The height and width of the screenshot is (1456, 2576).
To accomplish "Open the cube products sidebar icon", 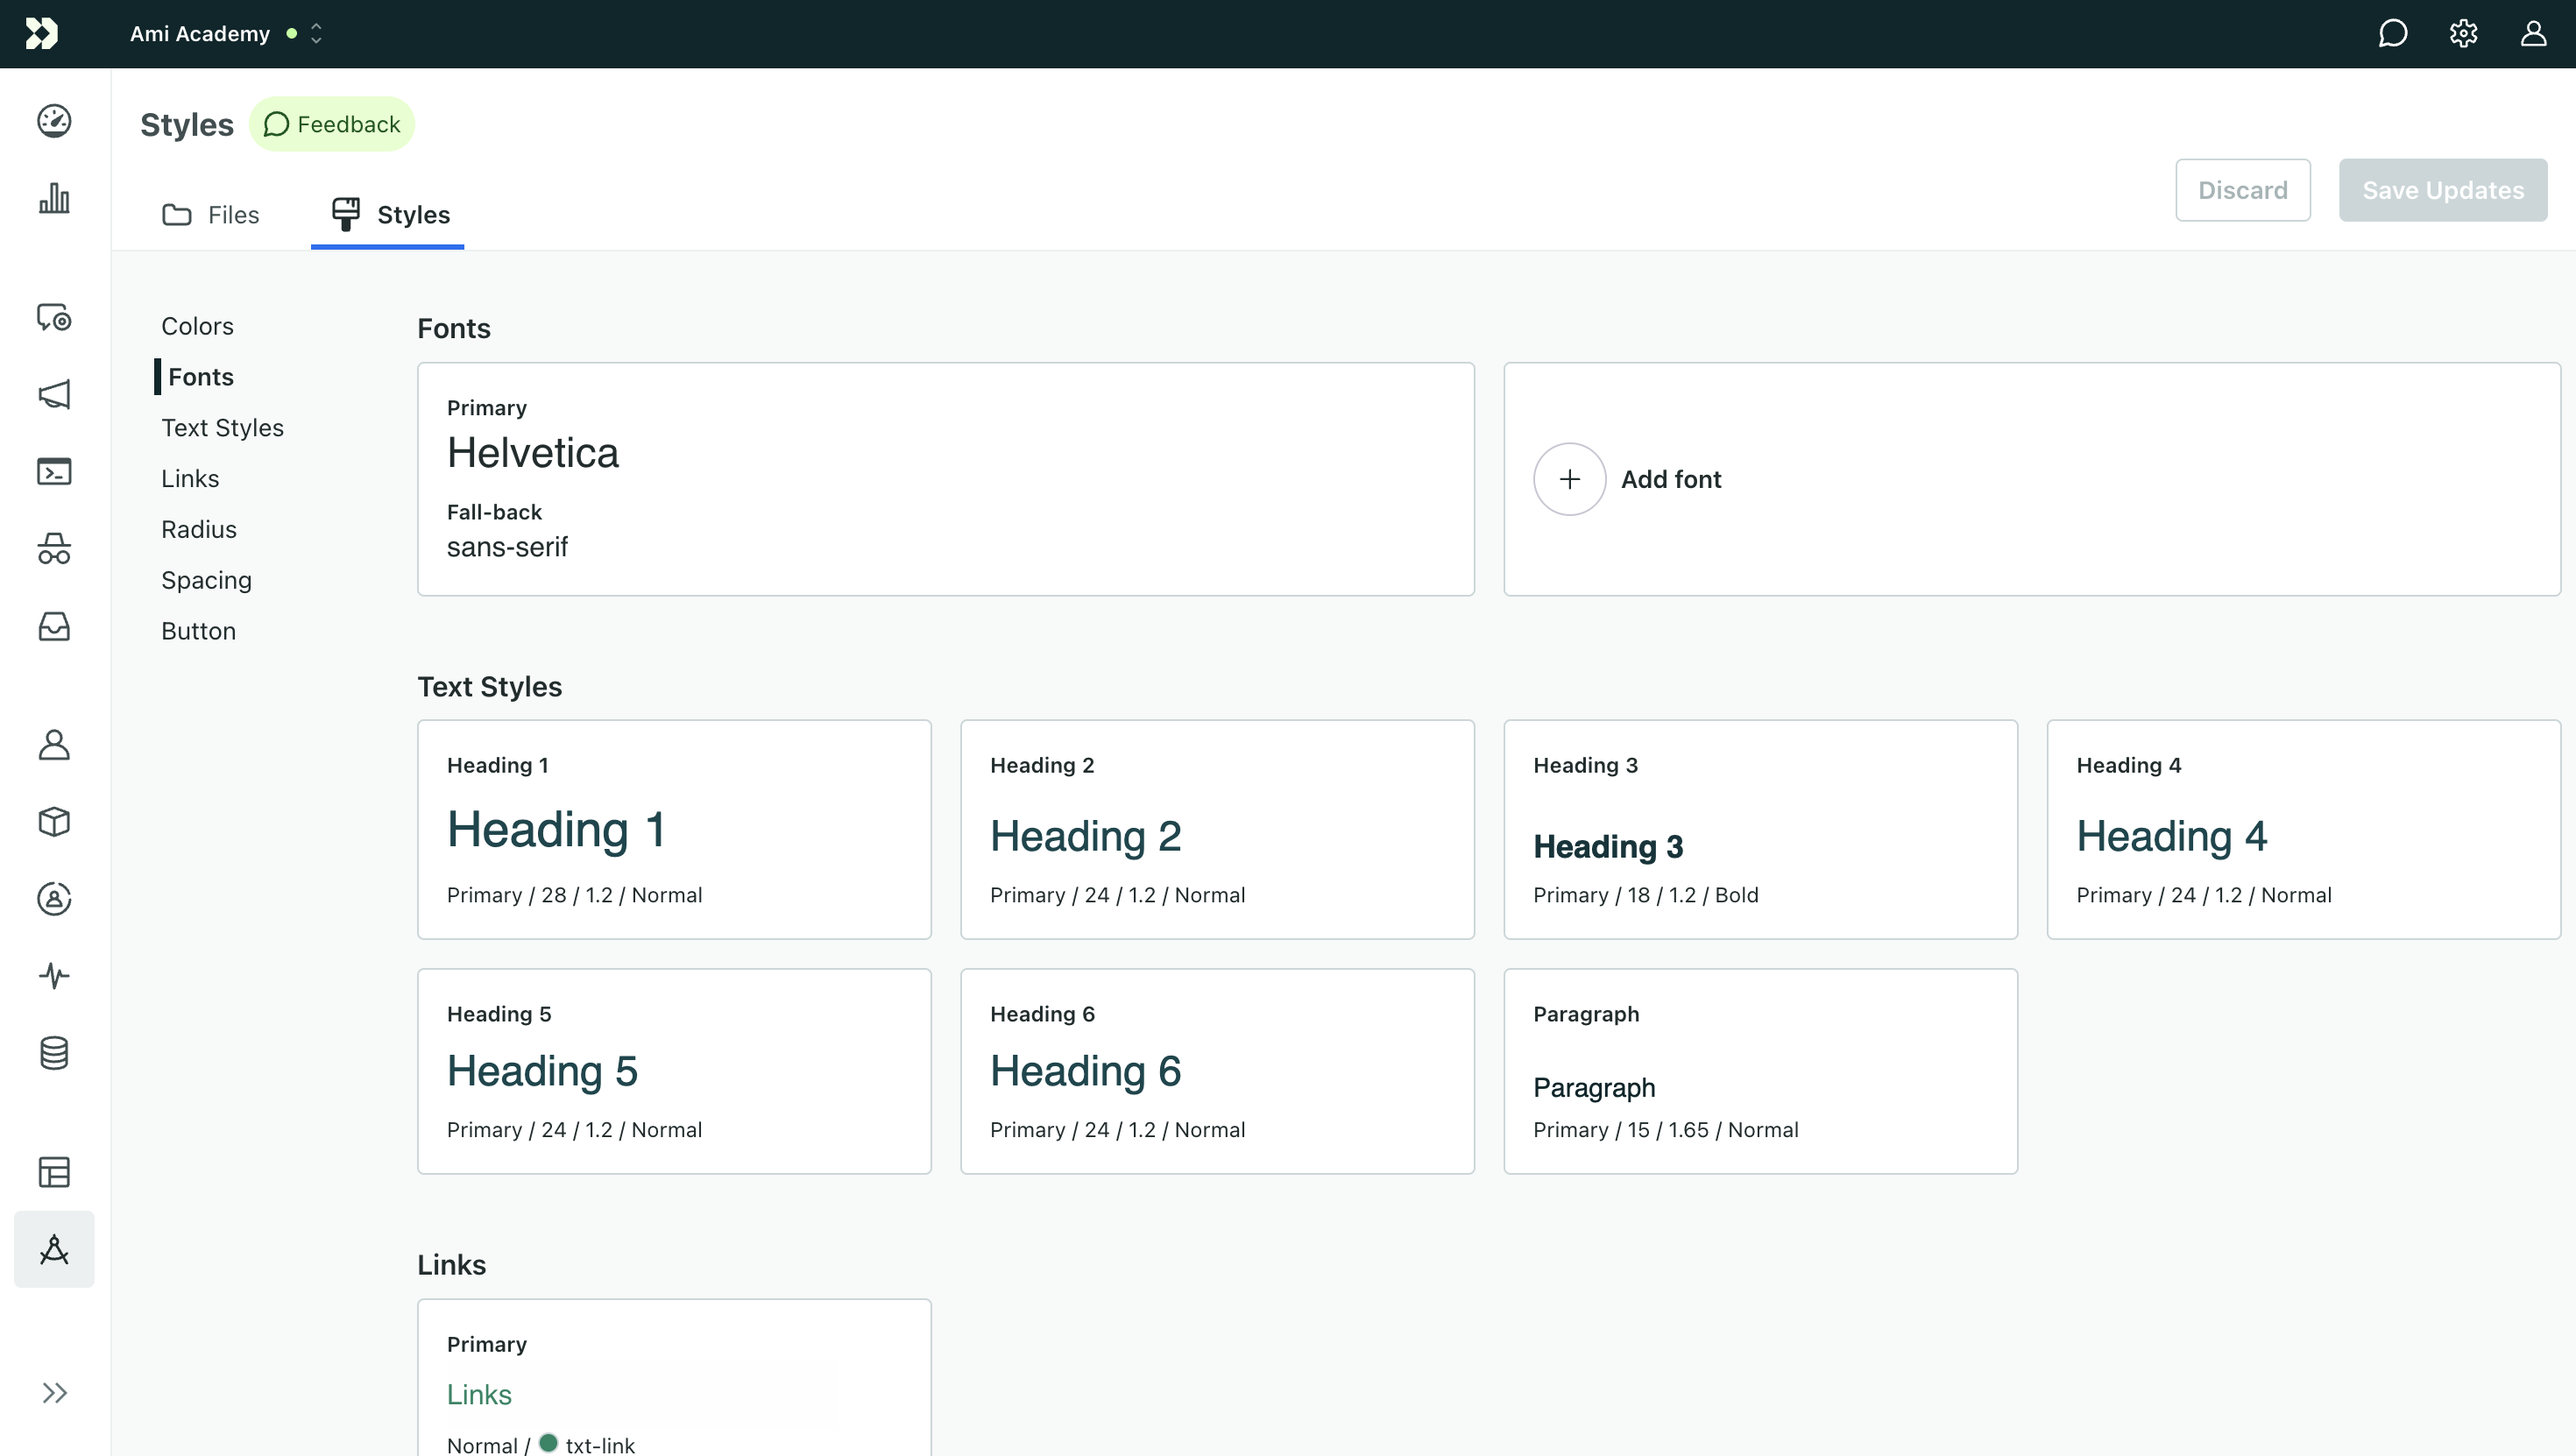I will pos(54,822).
